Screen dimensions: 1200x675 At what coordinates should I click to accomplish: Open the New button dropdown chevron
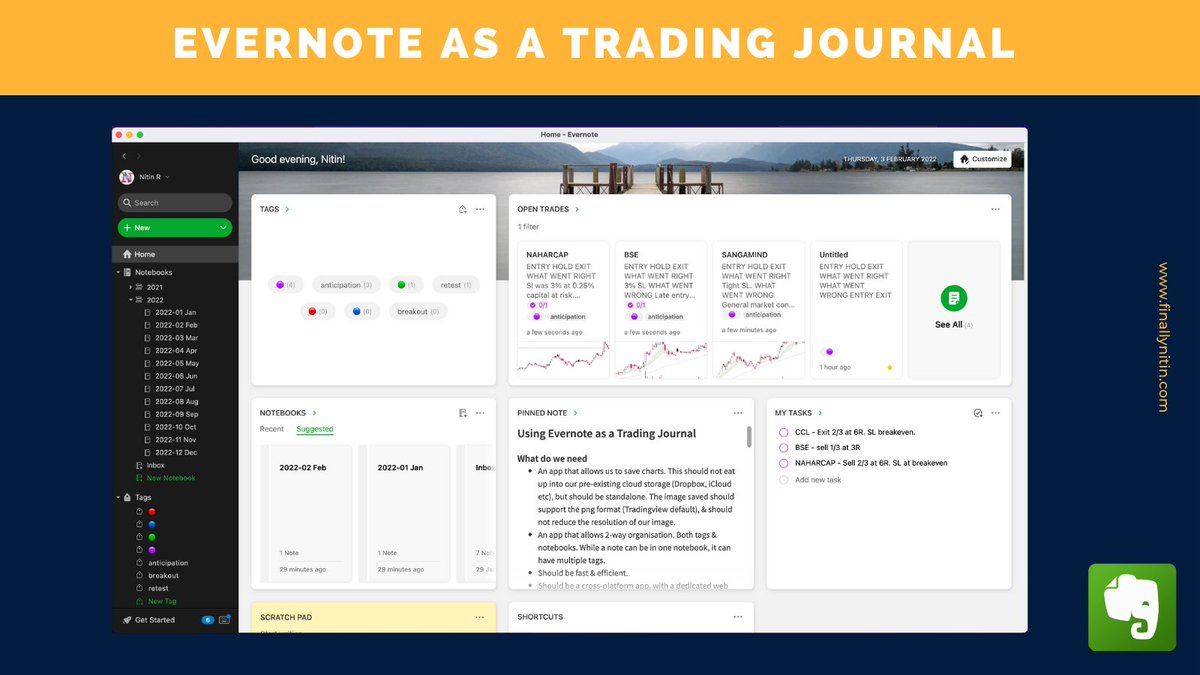[x=223, y=228]
